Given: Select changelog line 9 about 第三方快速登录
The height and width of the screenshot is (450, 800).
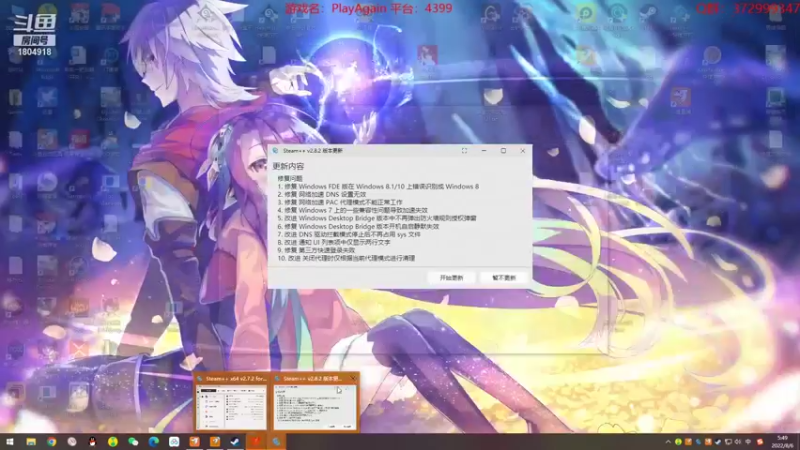Looking at the screenshot, I should (x=316, y=251).
